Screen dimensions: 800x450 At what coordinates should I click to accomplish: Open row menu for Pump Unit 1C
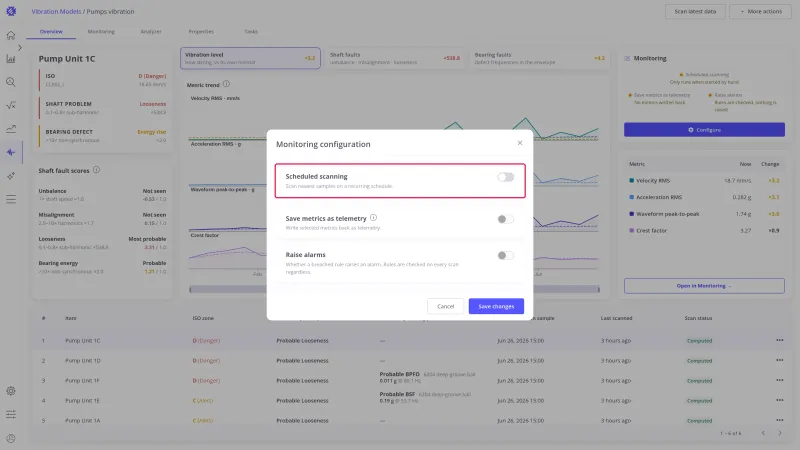click(780, 340)
